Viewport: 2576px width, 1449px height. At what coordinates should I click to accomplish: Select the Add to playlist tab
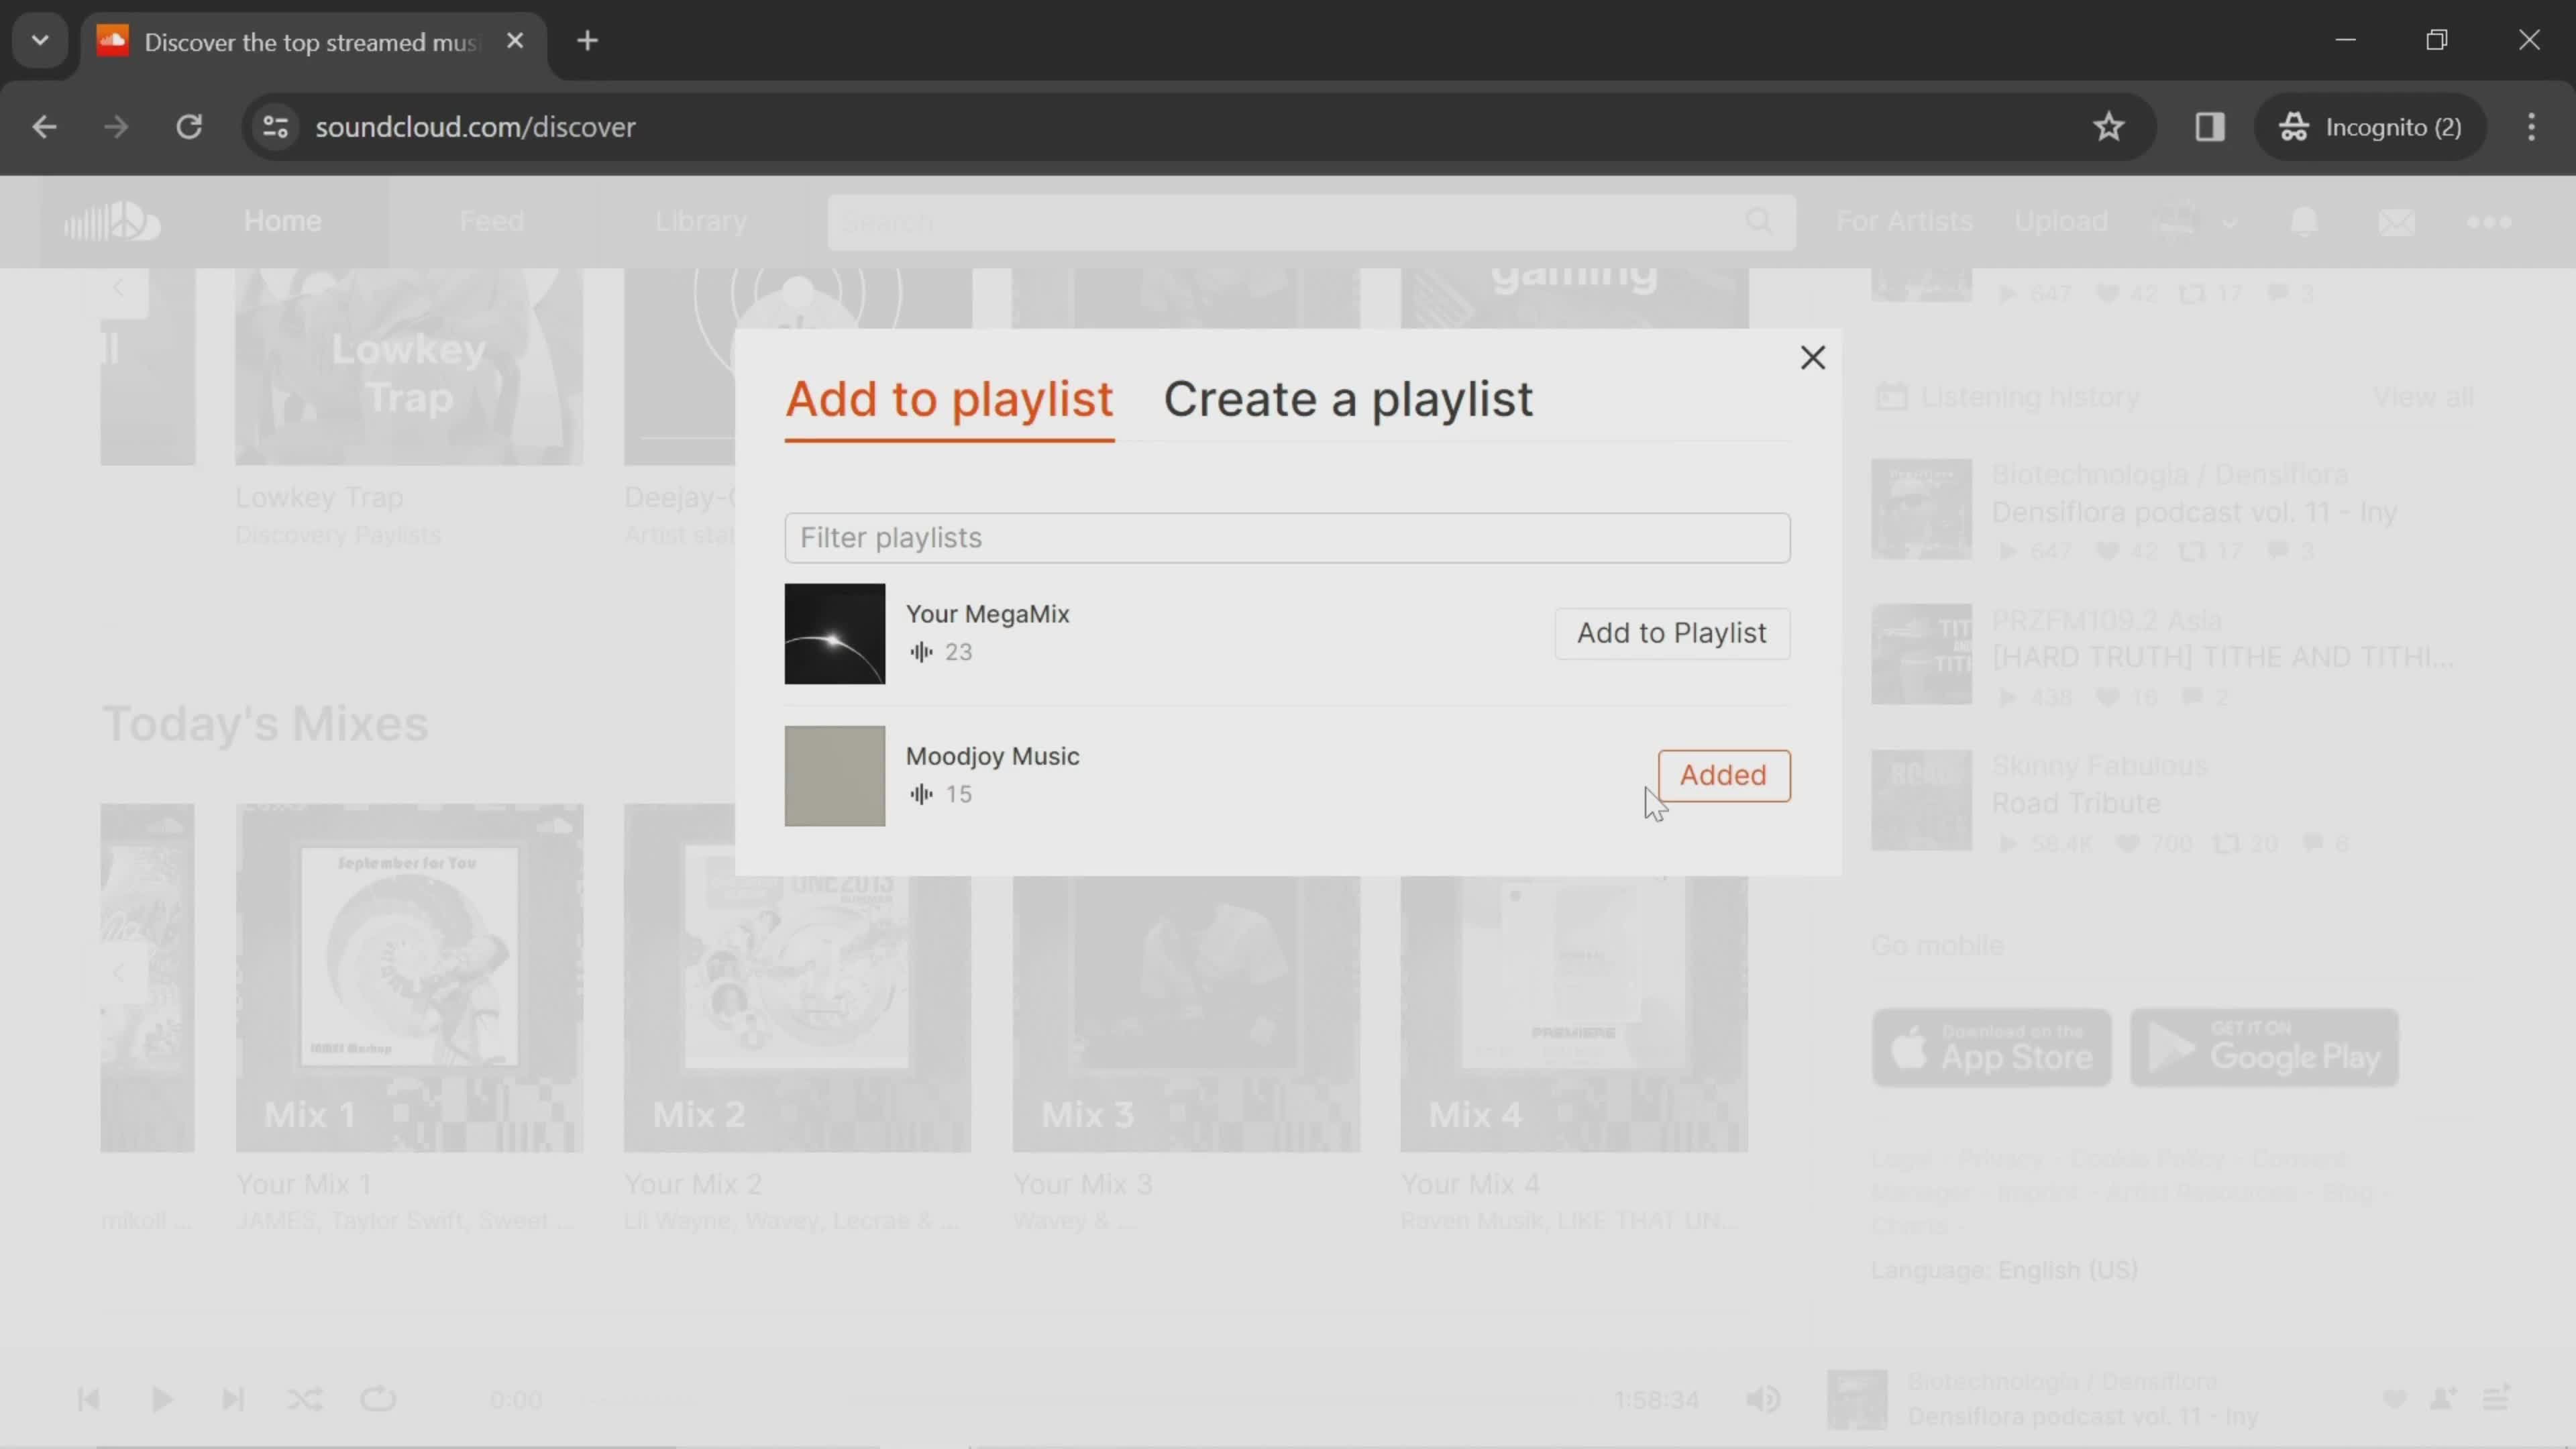pos(949,396)
